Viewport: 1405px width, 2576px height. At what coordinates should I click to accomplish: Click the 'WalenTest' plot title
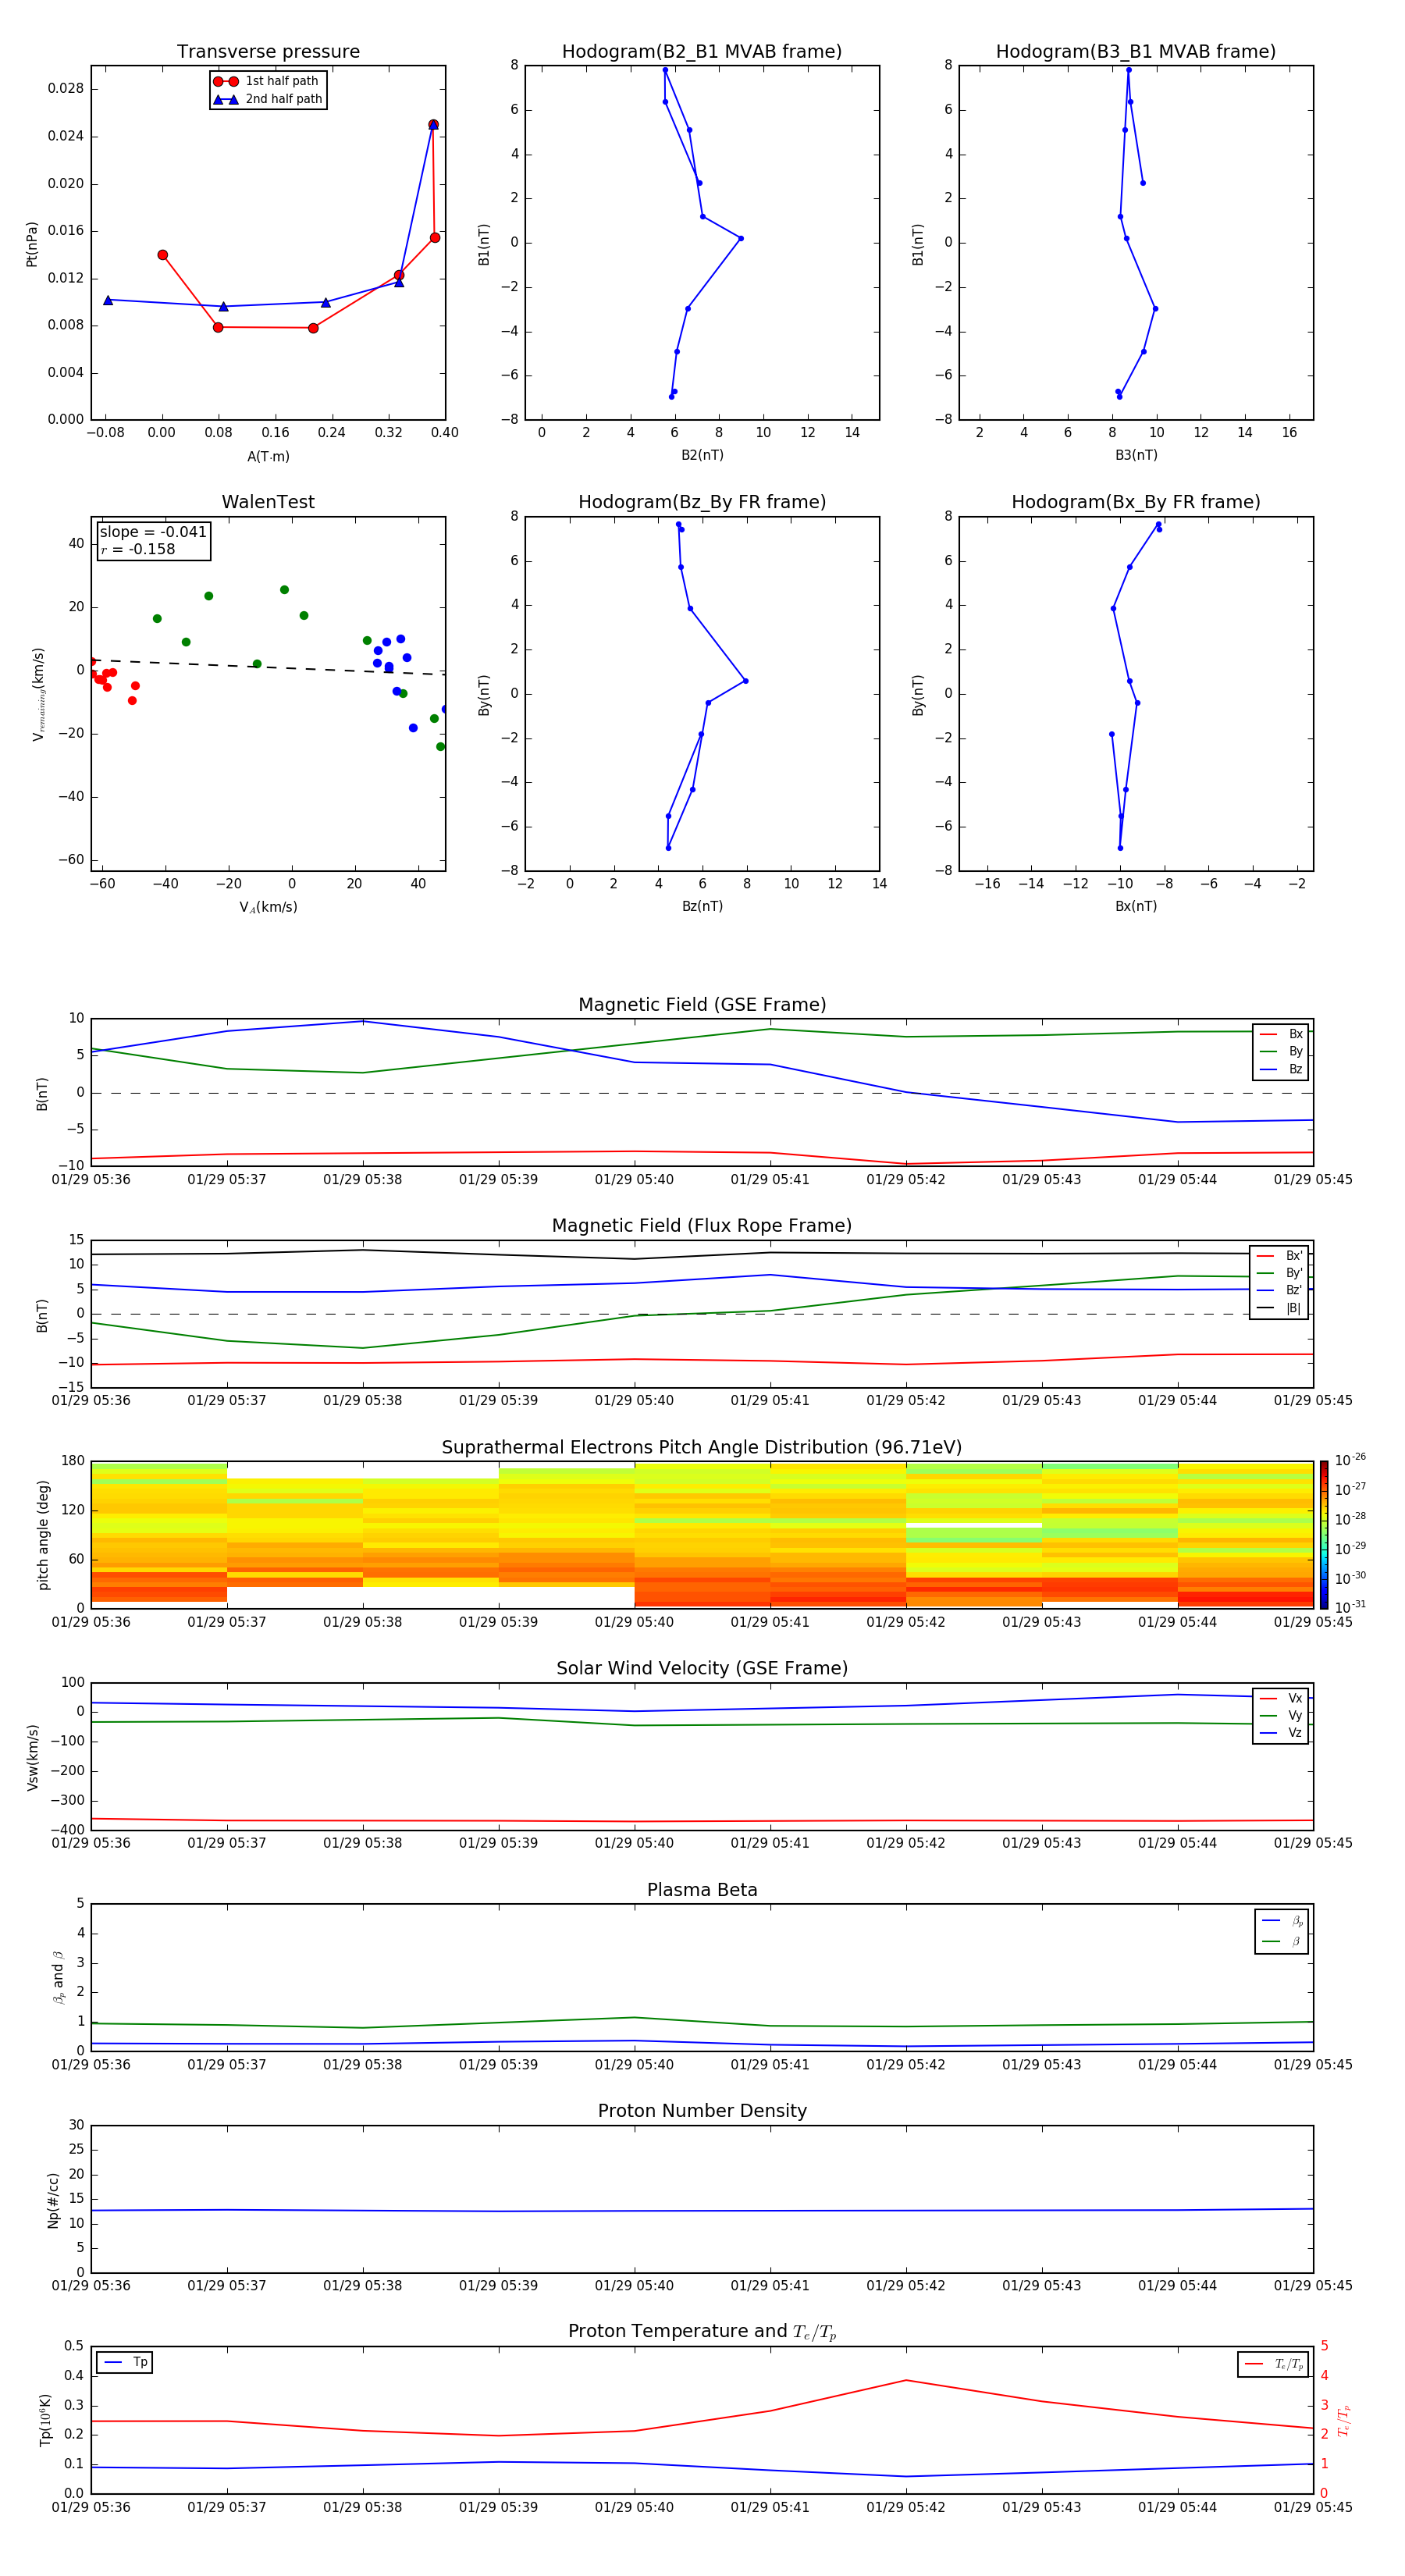point(268,502)
